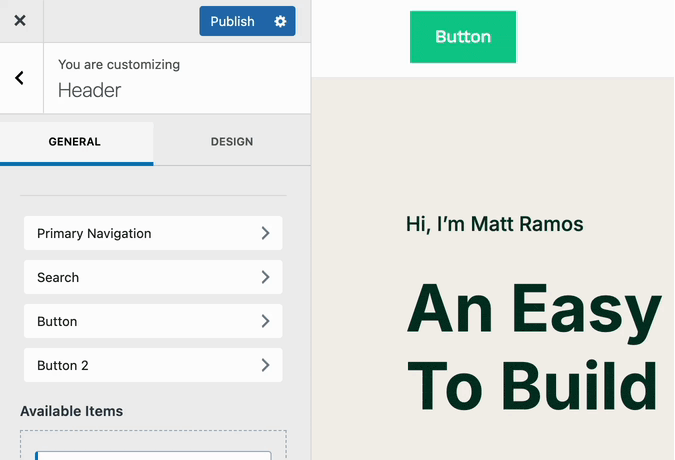Click the "Hi, I'm Matt Ramos" preview text
This screenshot has height=460, width=675.
(494, 224)
